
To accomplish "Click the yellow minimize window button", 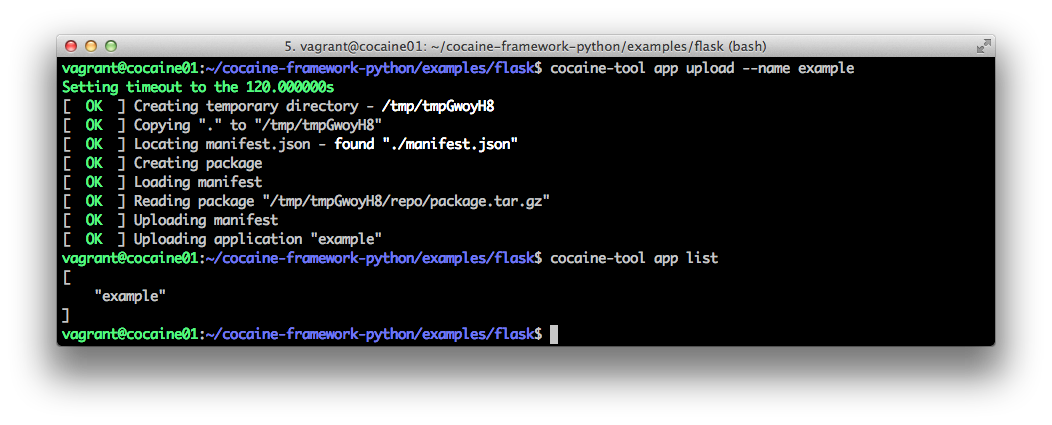I will coord(91,46).
